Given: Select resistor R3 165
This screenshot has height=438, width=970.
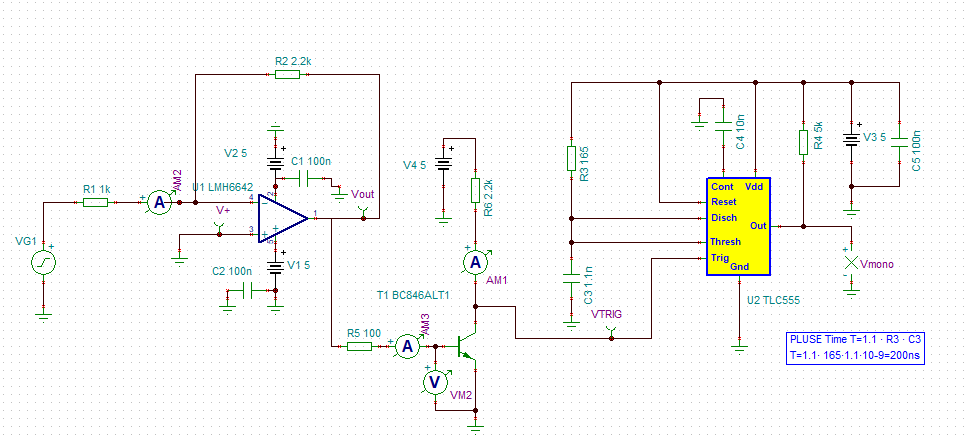Looking at the screenshot, I should pyautogui.click(x=572, y=158).
